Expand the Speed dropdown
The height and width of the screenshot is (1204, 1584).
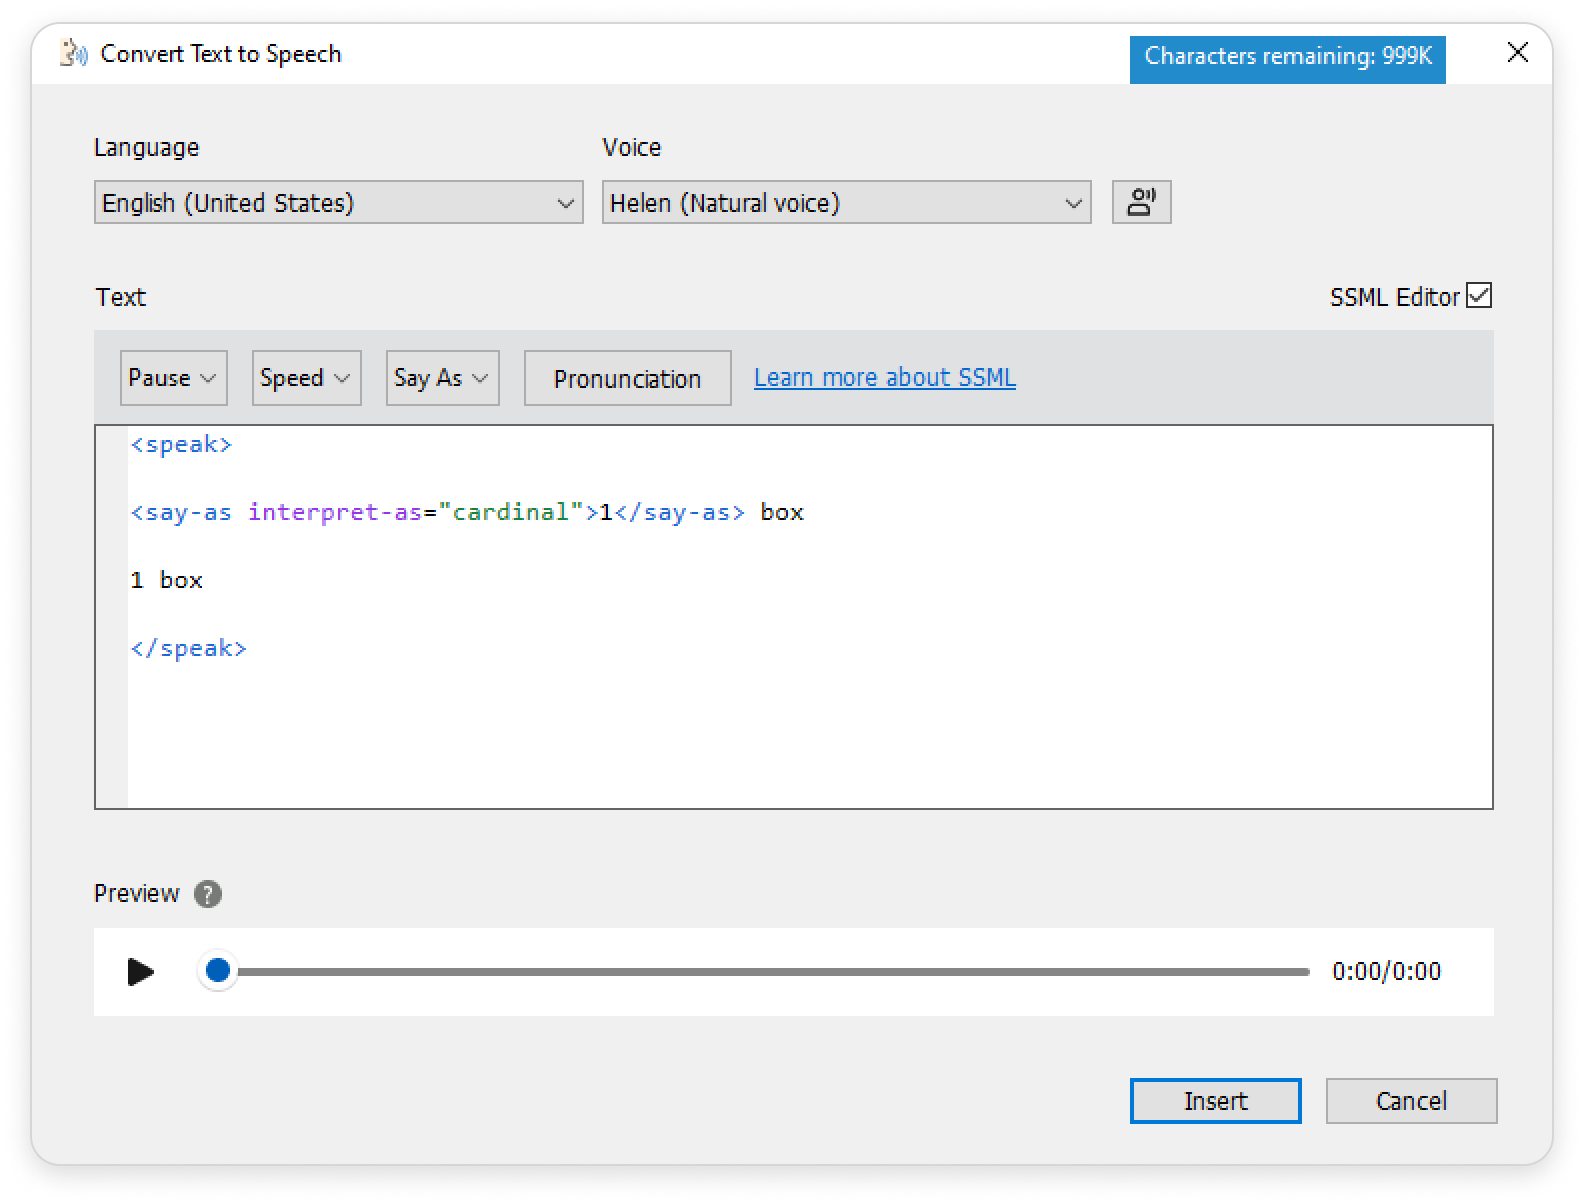[306, 378]
